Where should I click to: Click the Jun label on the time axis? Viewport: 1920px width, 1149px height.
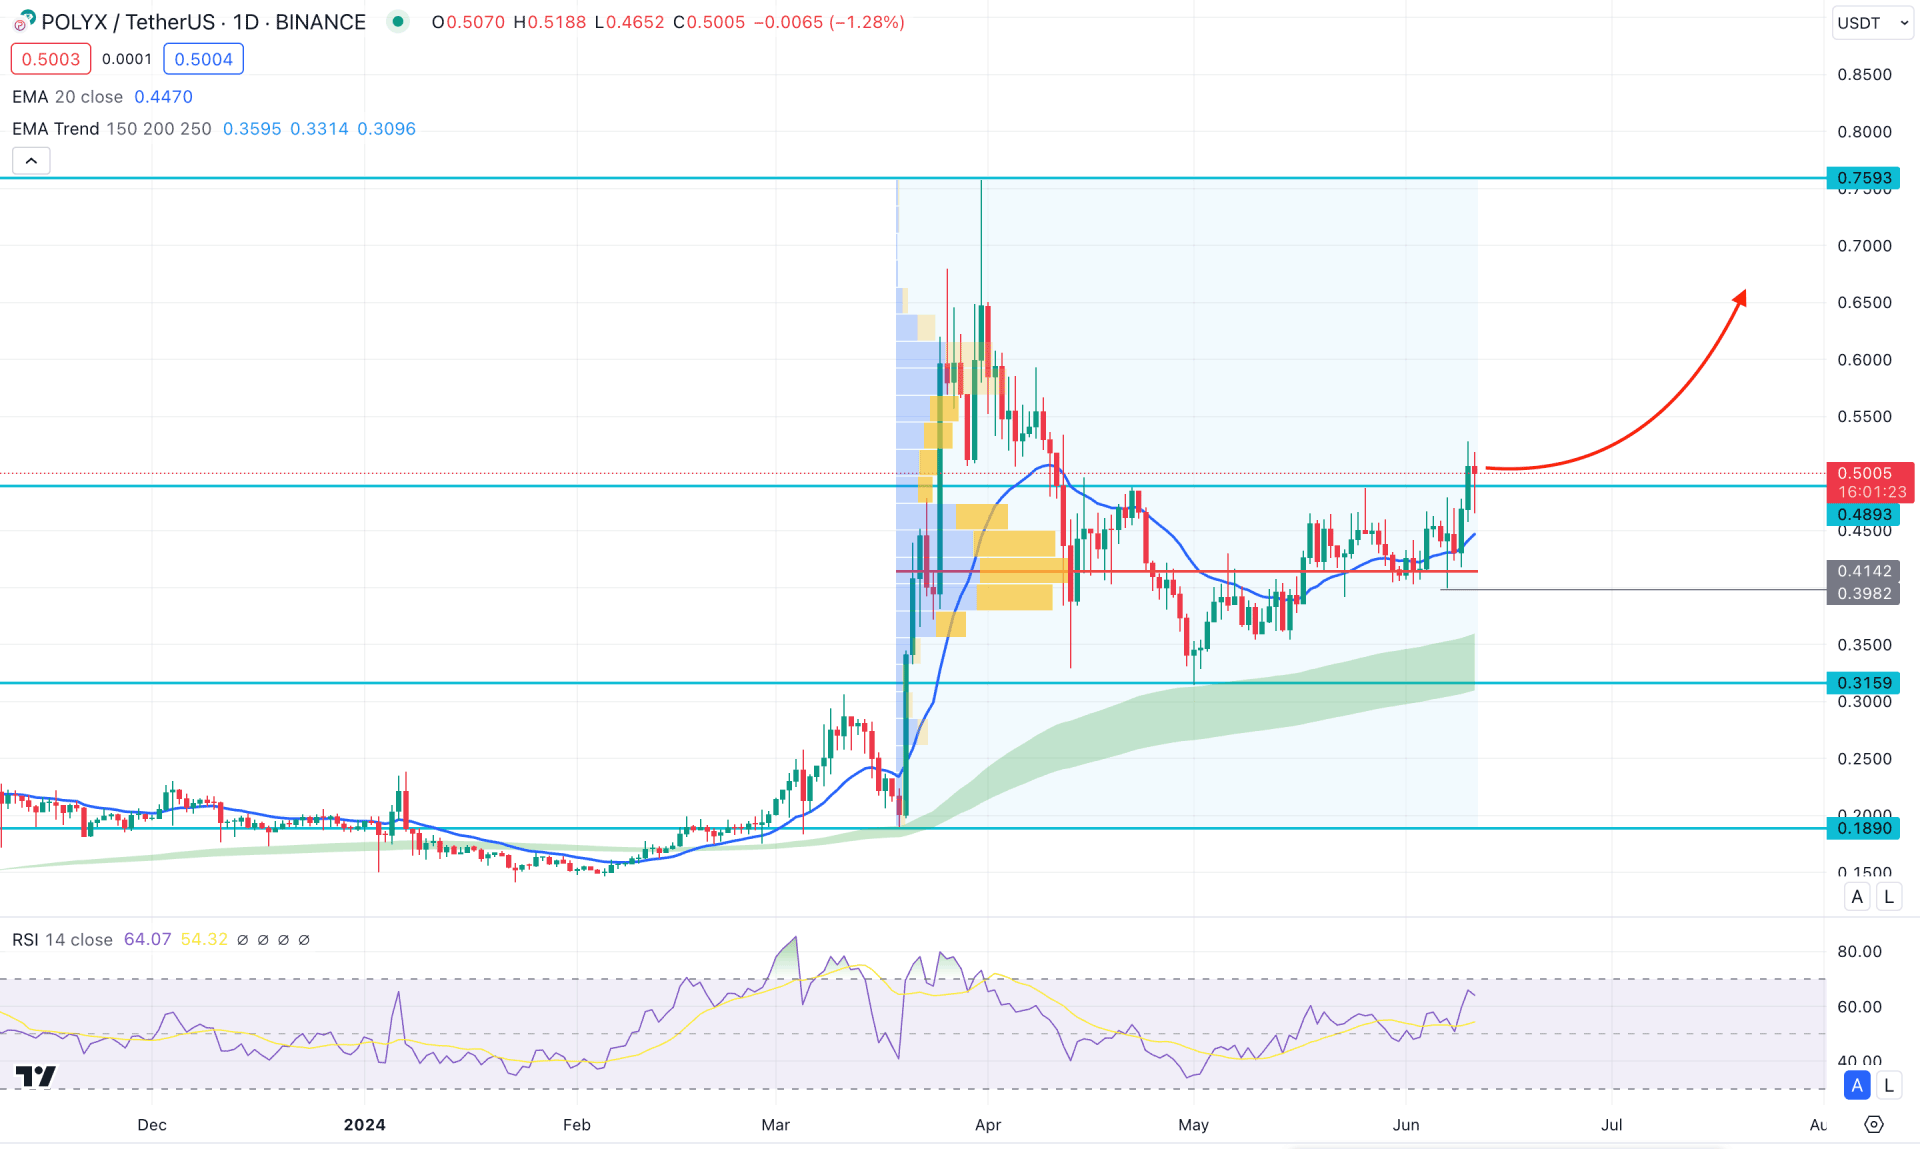1406,1125
